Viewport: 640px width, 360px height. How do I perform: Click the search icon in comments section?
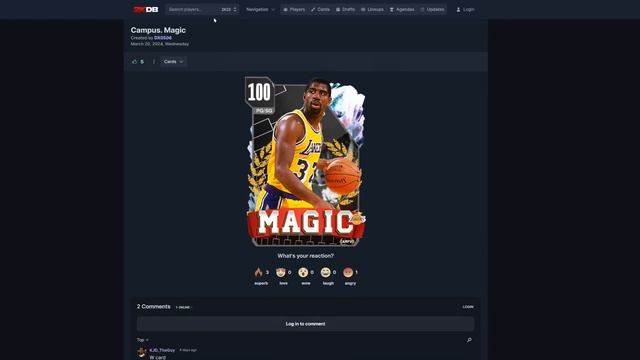469,340
